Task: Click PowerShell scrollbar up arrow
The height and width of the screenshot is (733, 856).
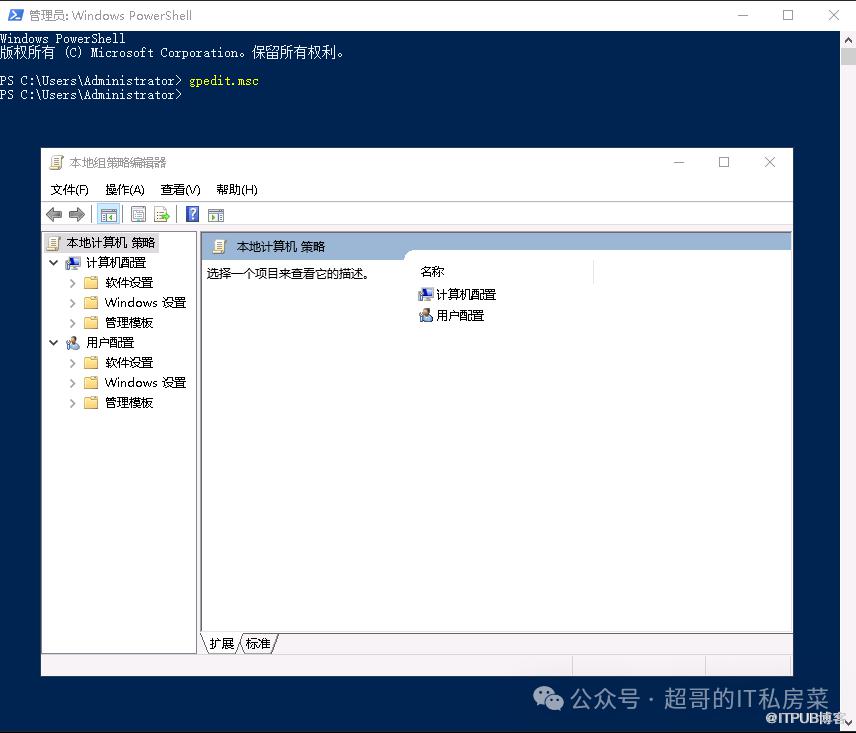Action: pyautogui.click(x=848, y=40)
